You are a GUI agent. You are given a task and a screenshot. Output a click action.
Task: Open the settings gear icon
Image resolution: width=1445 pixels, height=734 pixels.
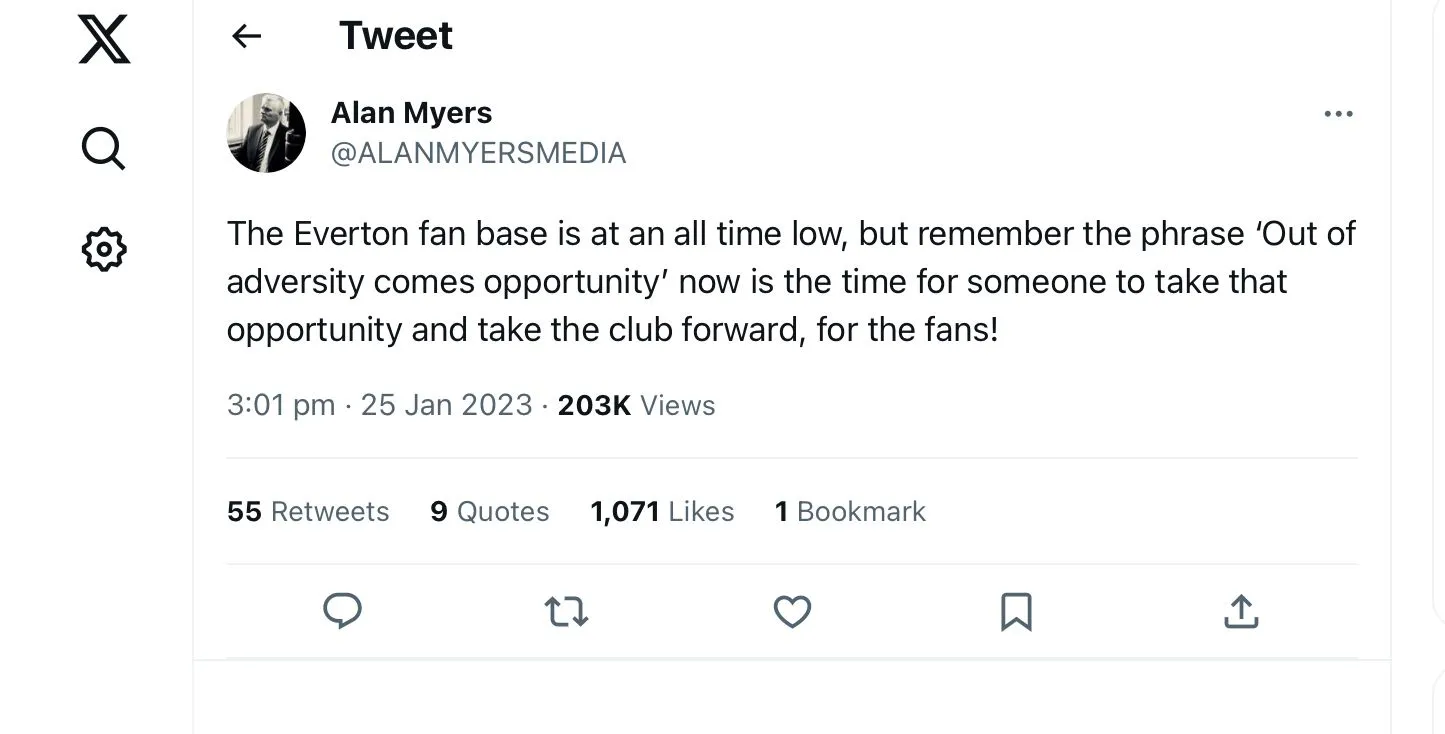[x=103, y=249]
